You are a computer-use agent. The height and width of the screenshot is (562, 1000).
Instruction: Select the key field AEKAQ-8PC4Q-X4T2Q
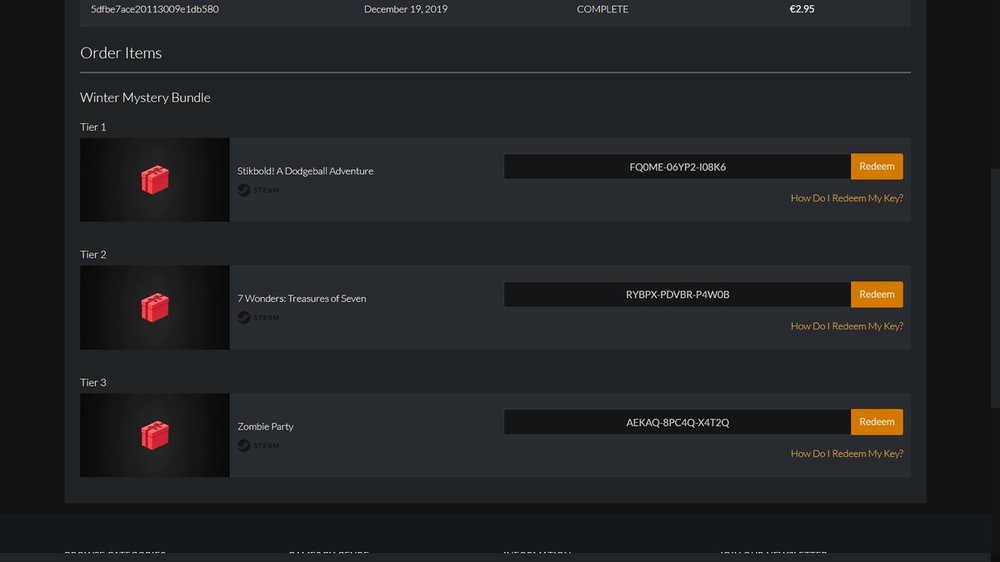pyautogui.click(x=677, y=422)
